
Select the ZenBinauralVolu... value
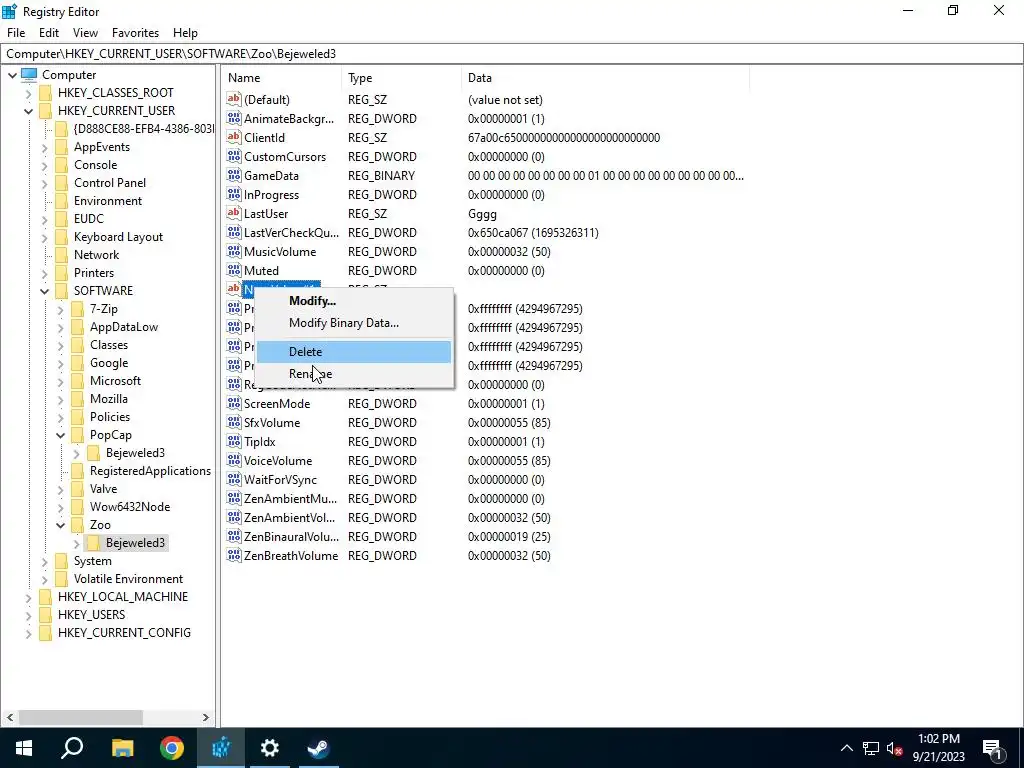pos(291,537)
